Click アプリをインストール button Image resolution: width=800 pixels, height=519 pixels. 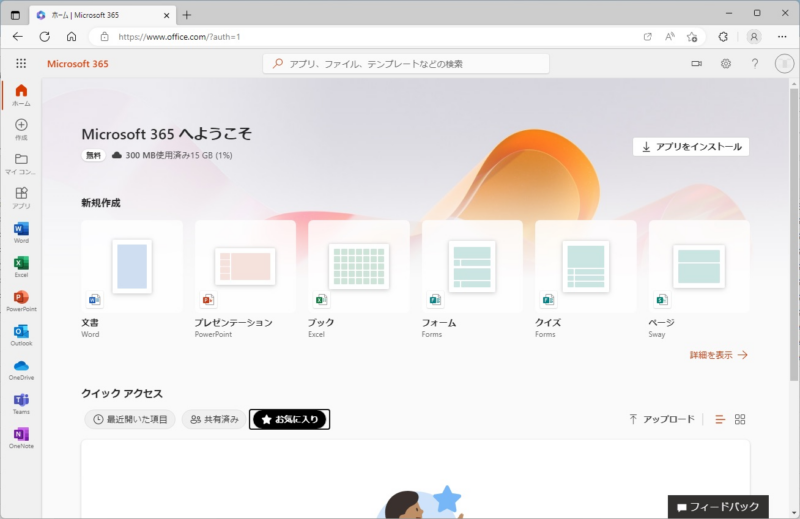pyautogui.click(x=691, y=147)
